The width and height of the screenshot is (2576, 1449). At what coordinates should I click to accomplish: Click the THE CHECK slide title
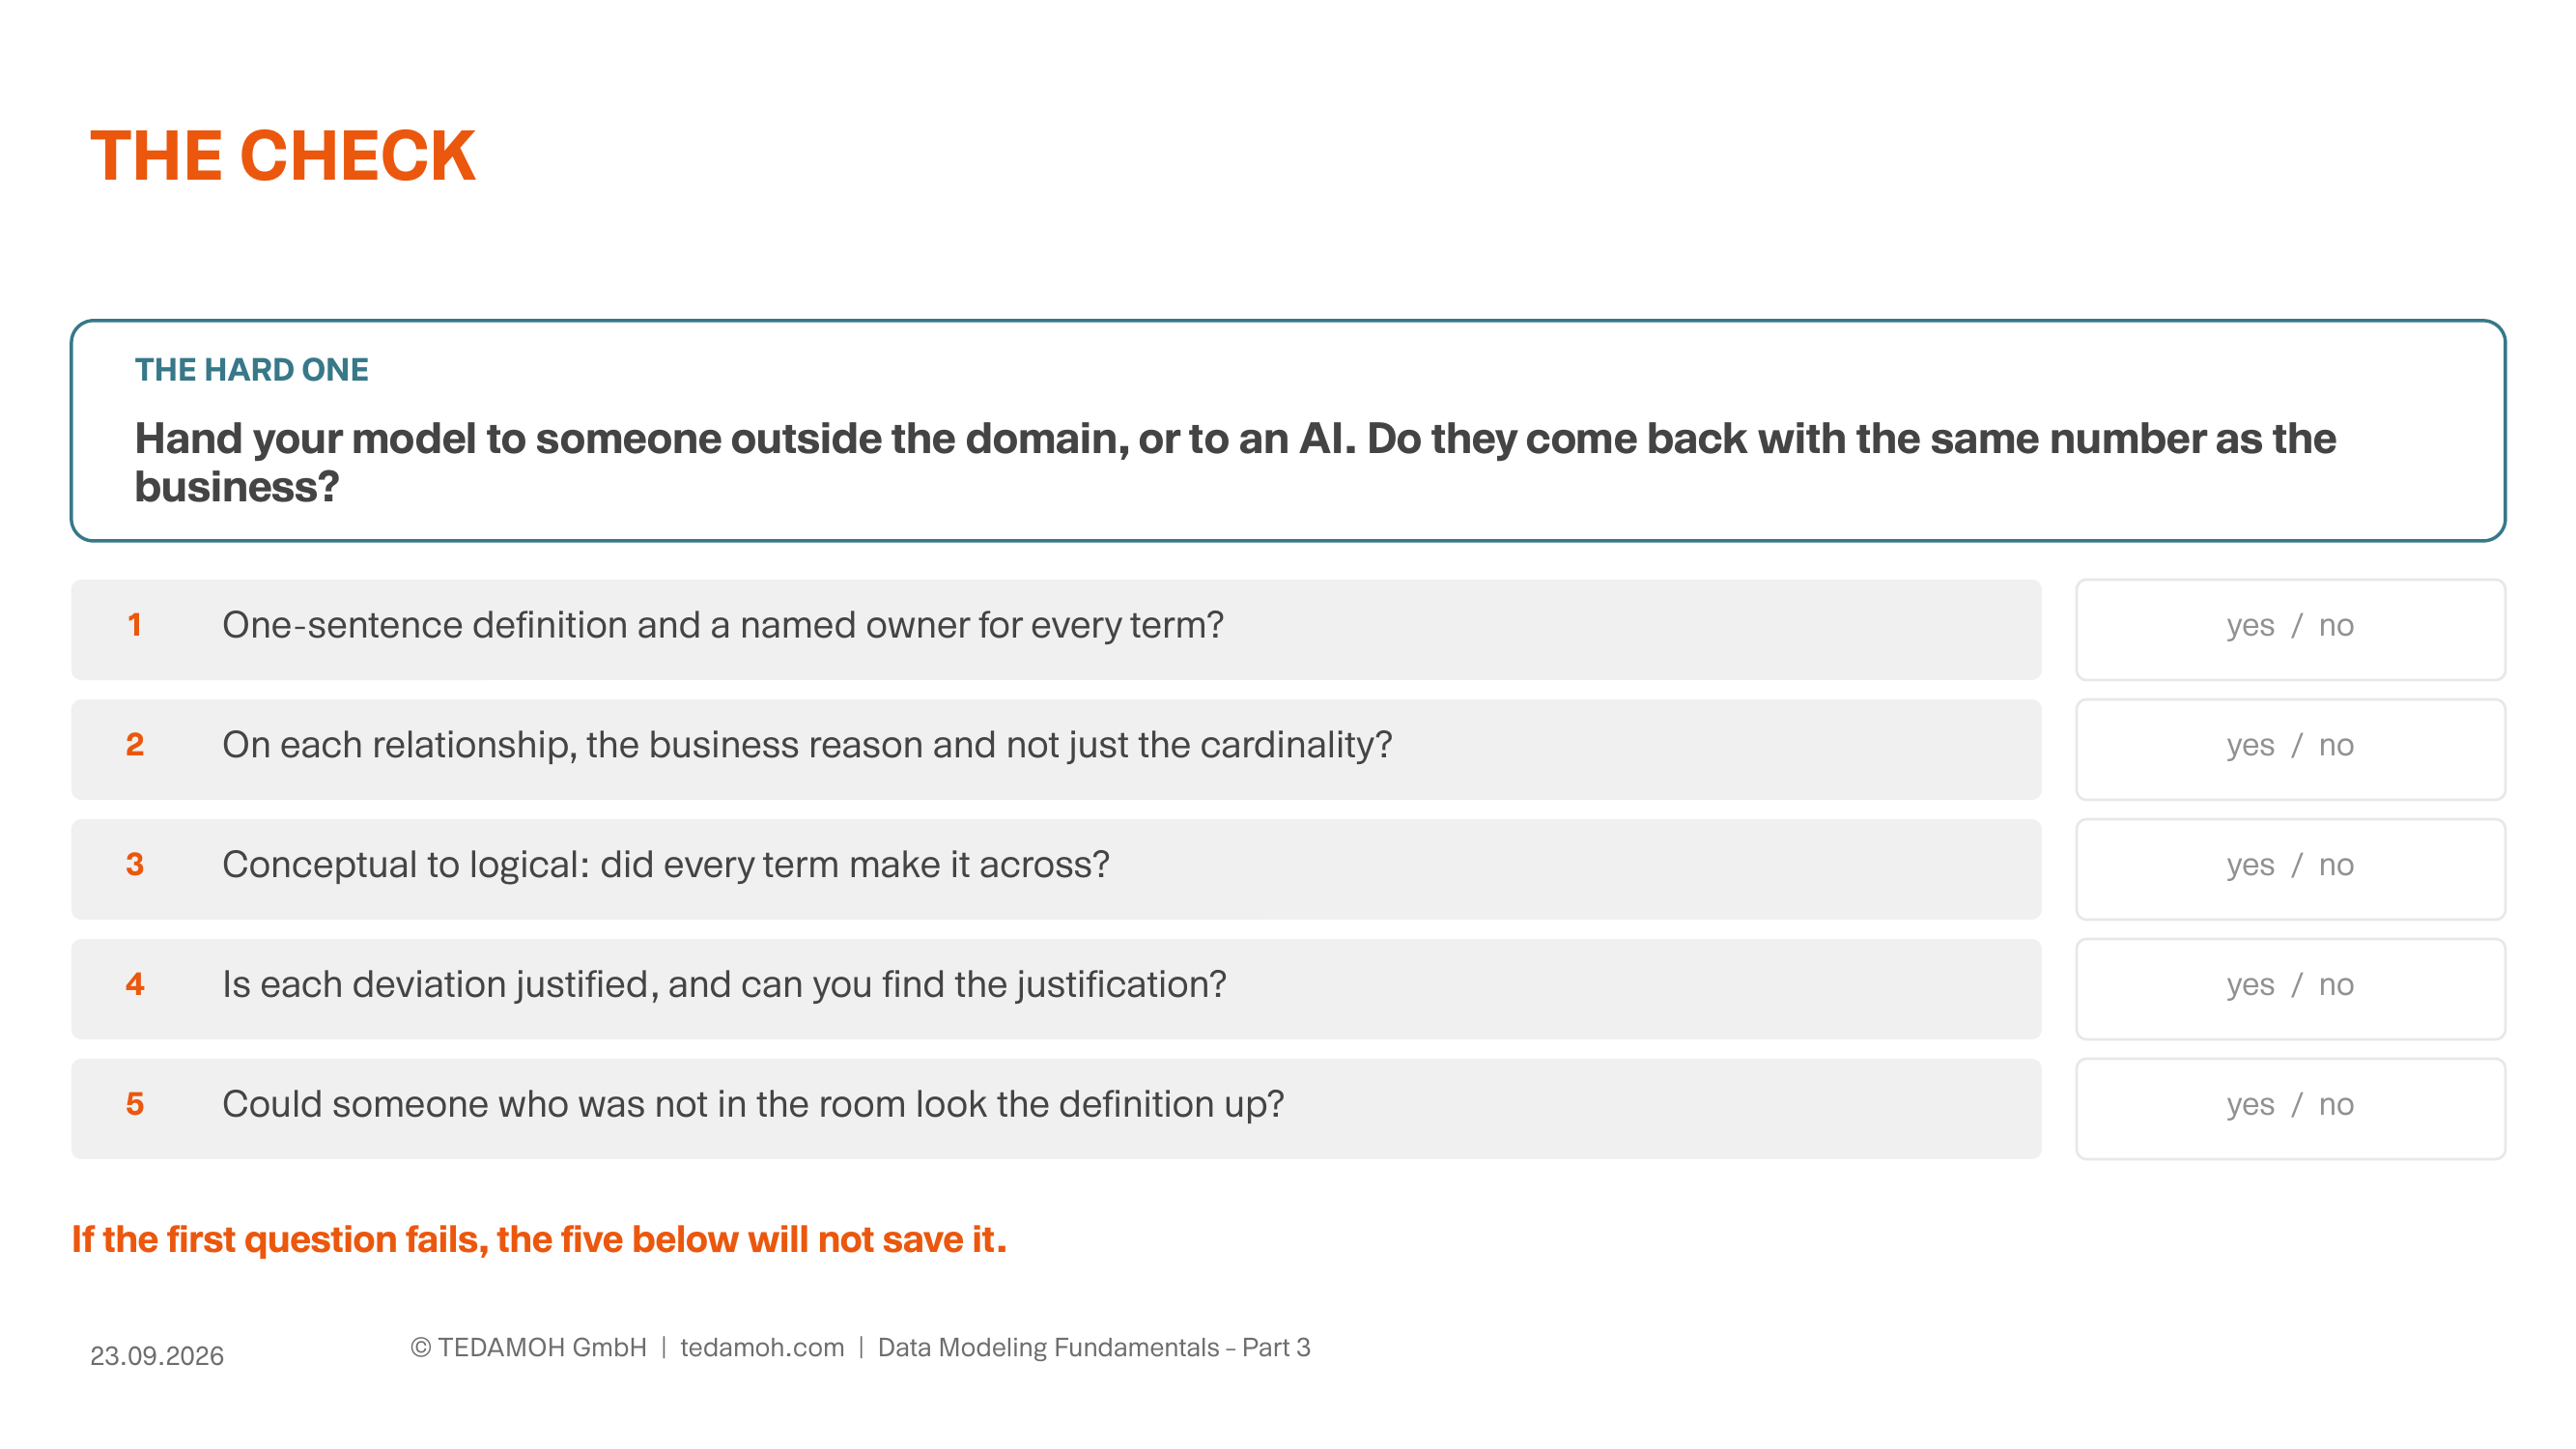point(283,156)
